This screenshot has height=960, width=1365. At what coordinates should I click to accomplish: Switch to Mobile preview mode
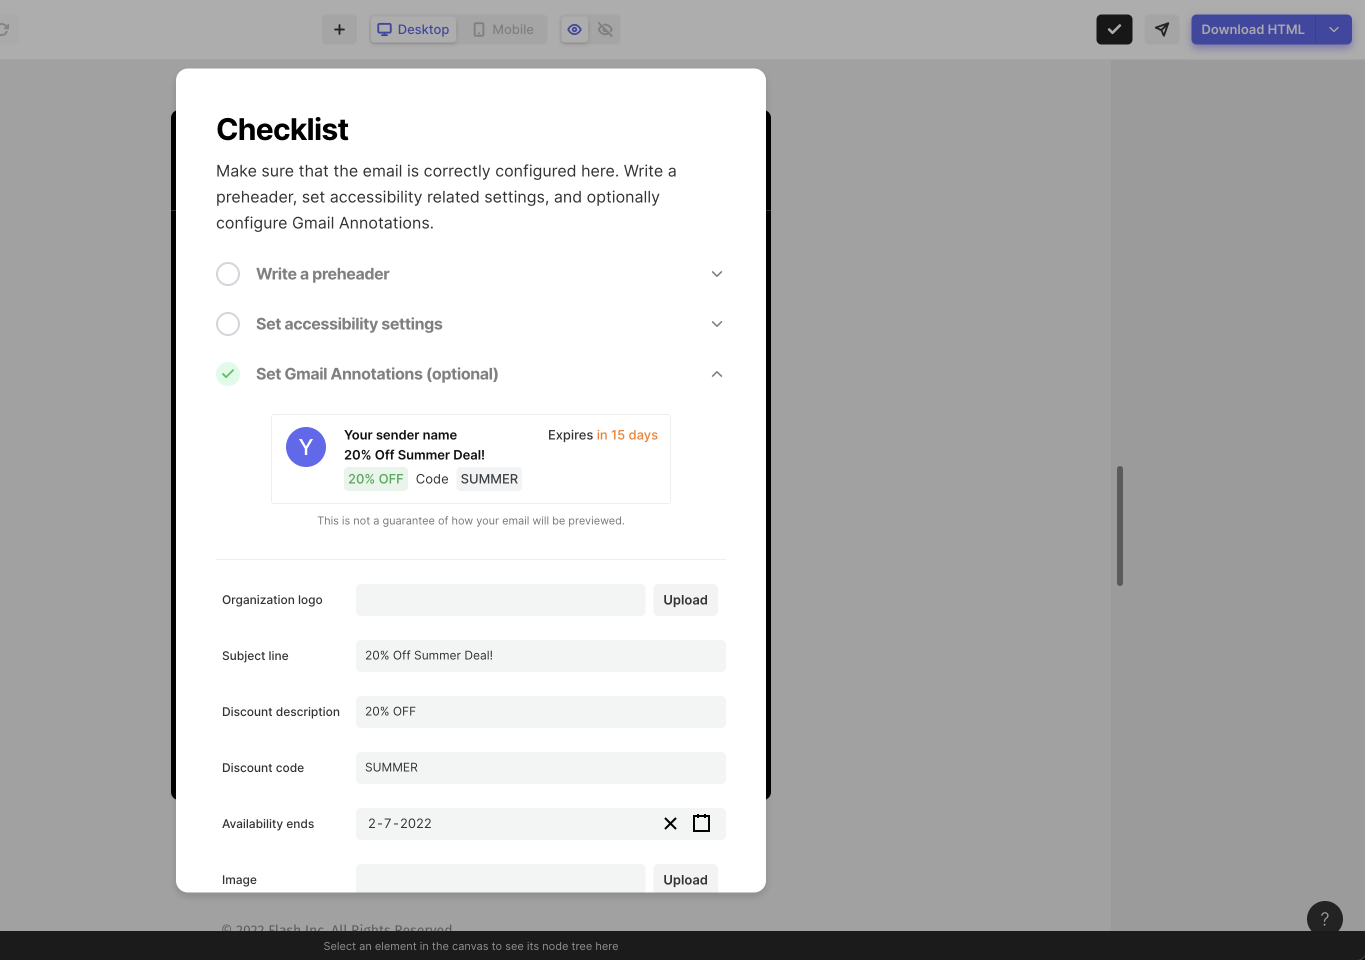click(x=504, y=29)
